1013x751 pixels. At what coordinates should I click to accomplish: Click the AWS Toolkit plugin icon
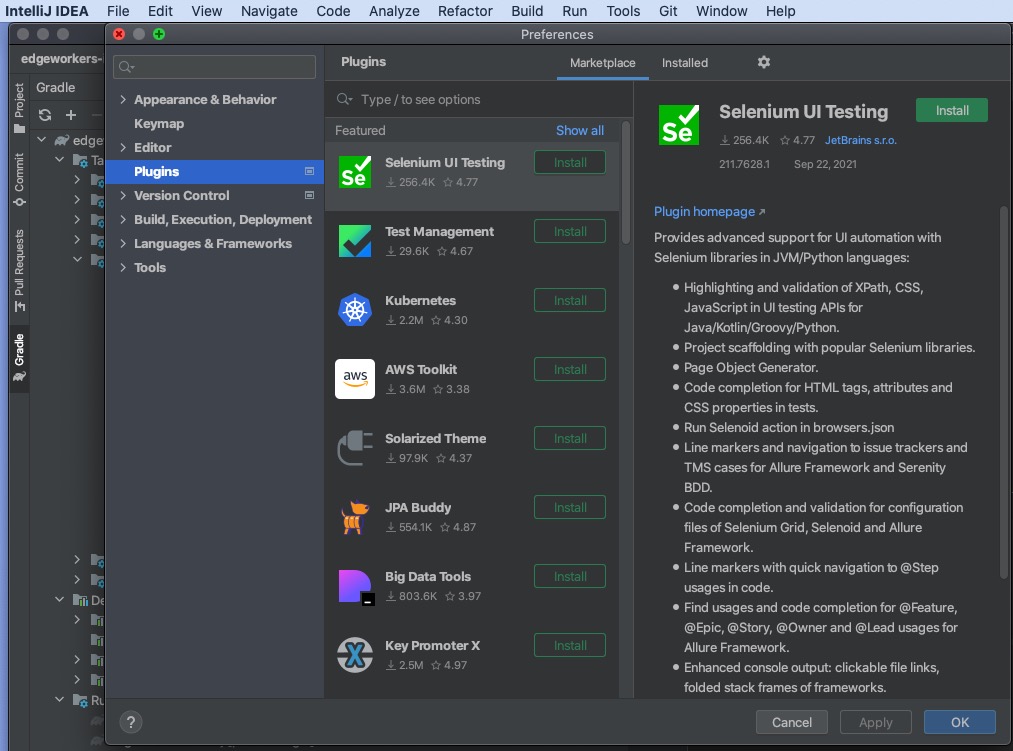355,379
